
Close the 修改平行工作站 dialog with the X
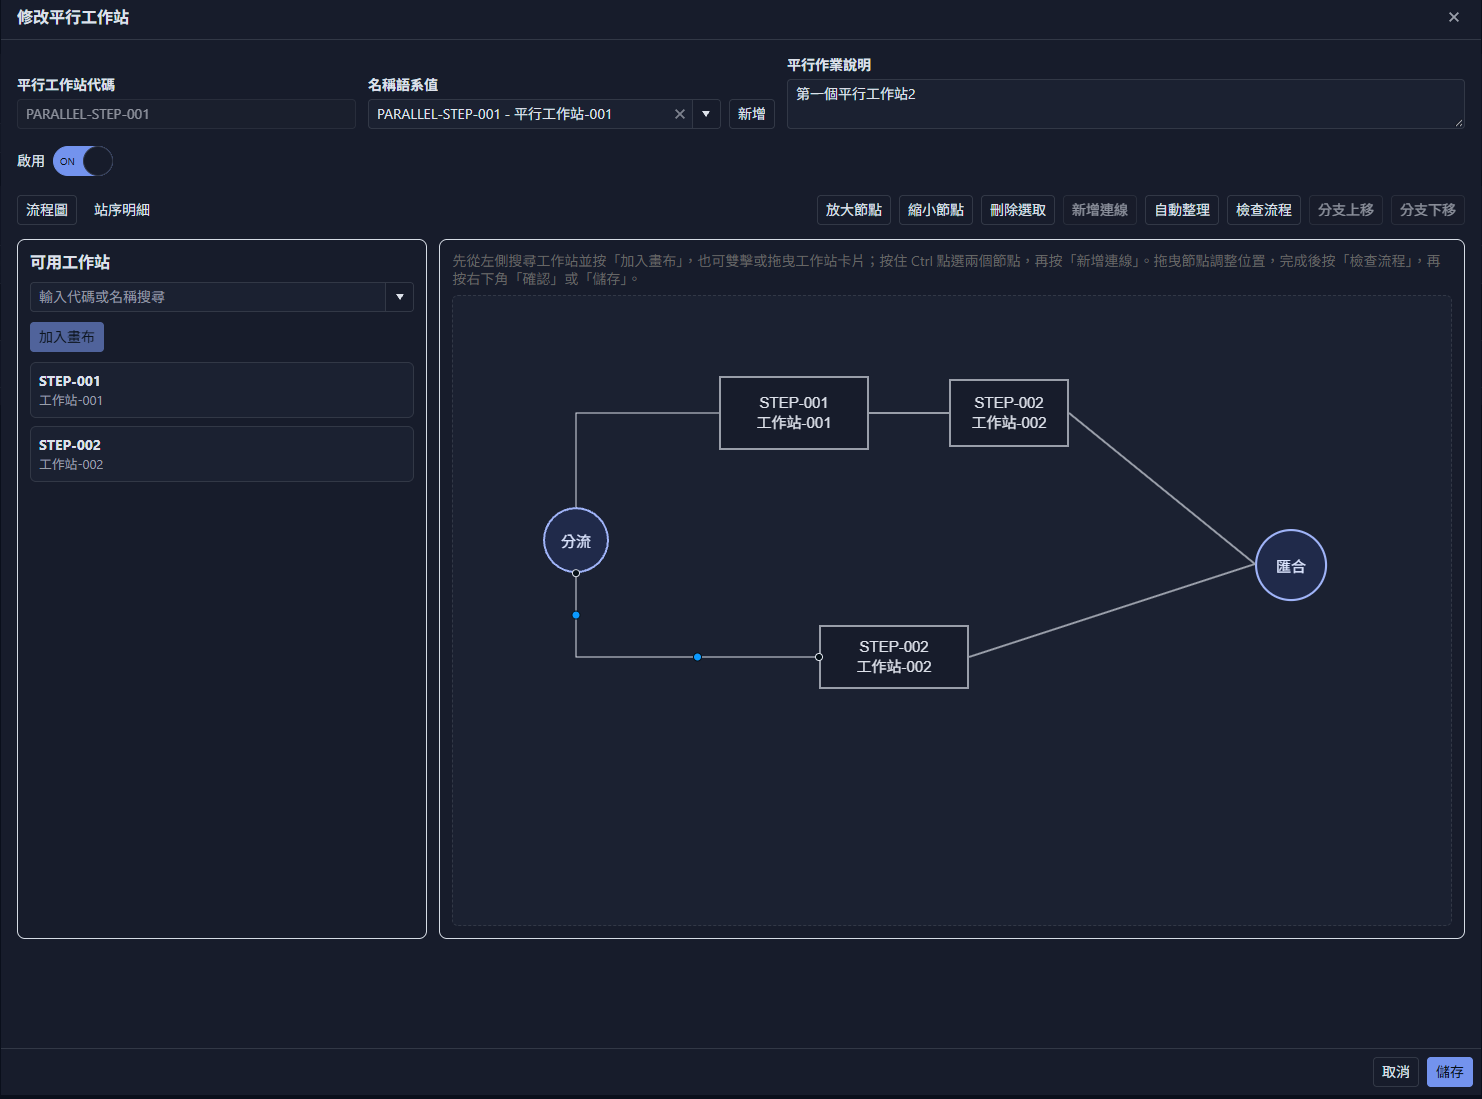pyautogui.click(x=1454, y=17)
